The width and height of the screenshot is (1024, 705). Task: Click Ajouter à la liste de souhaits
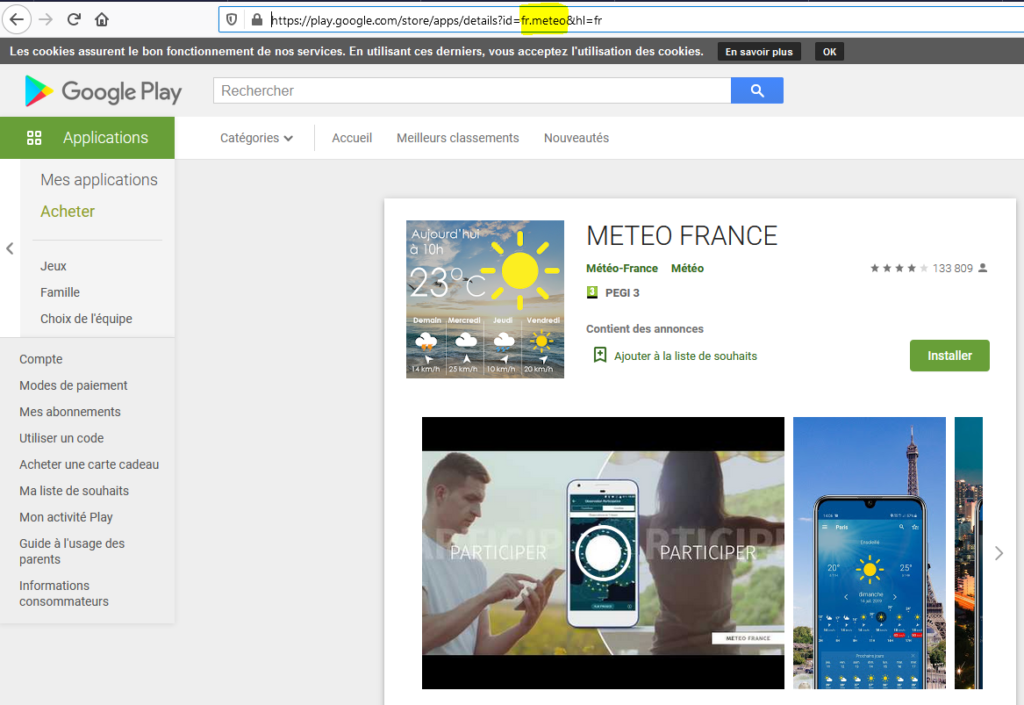pyautogui.click(x=685, y=356)
